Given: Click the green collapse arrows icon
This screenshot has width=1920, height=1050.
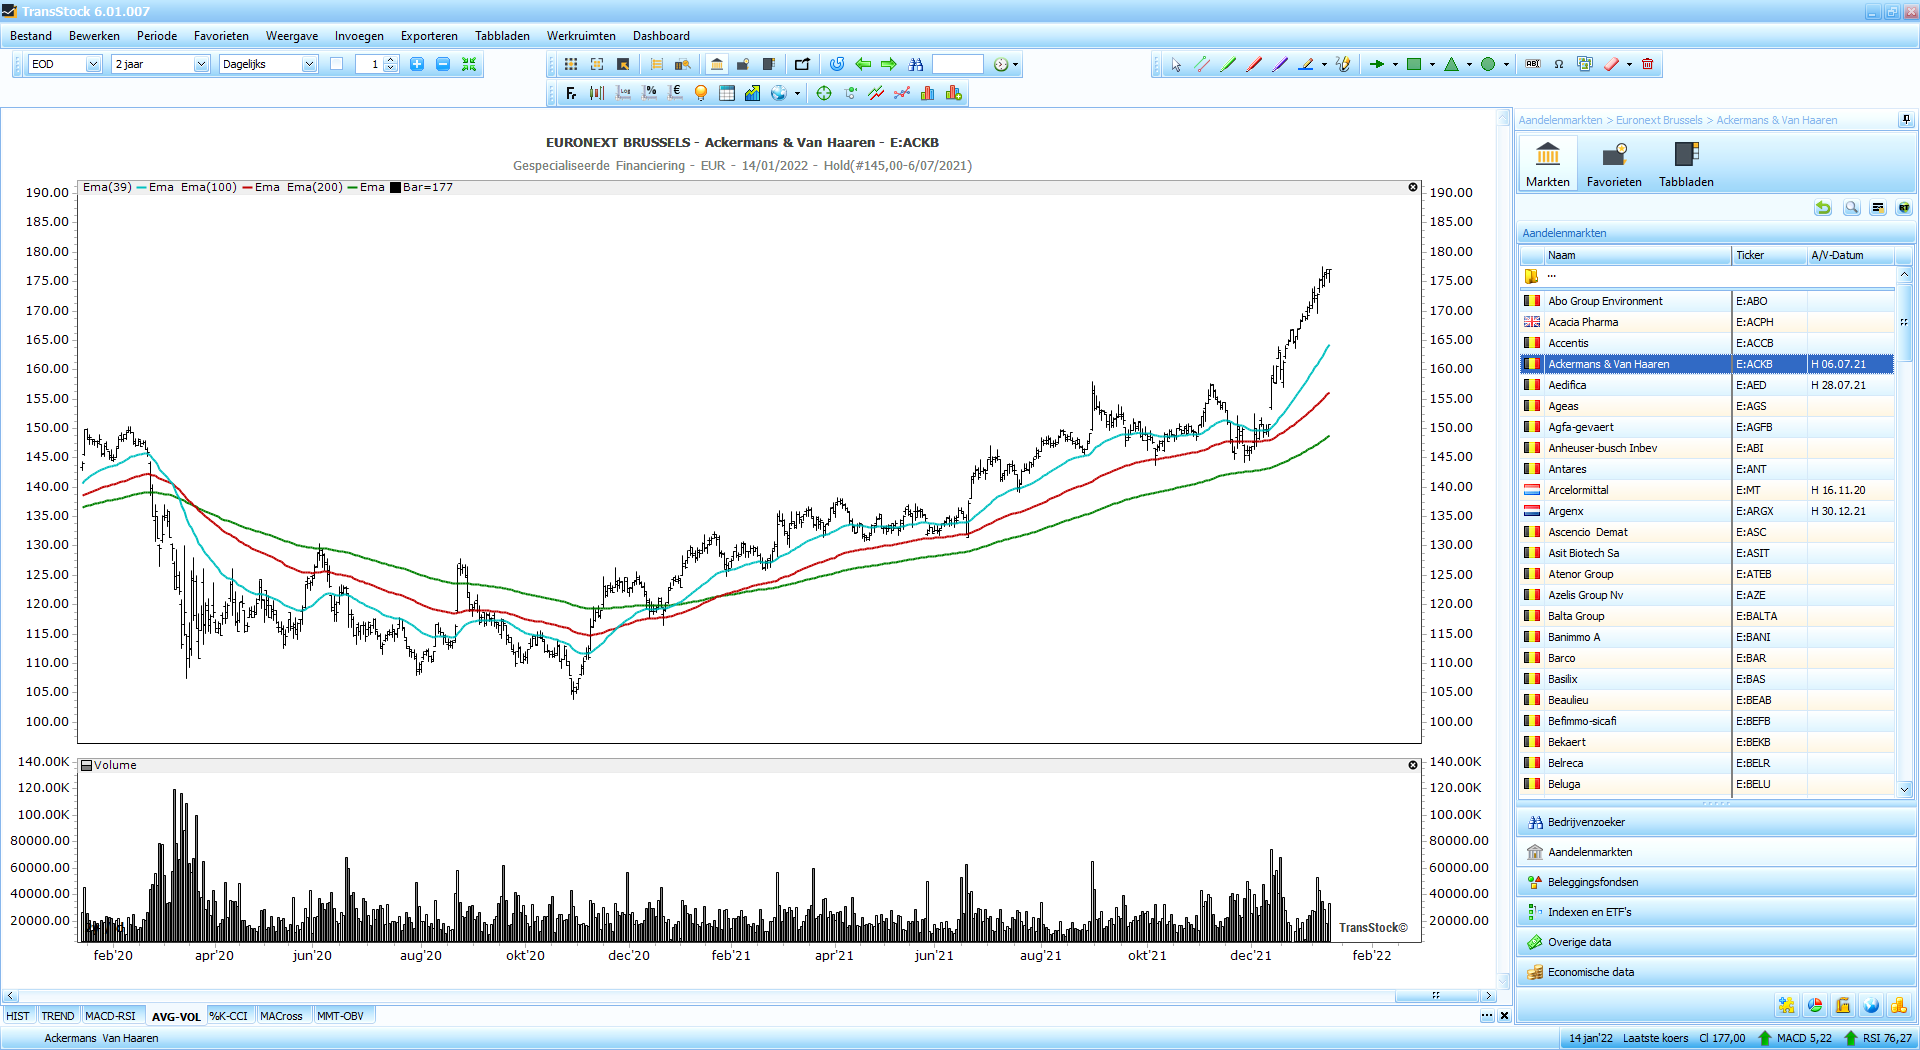Looking at the screenshot, I should (x=469, y=64).
